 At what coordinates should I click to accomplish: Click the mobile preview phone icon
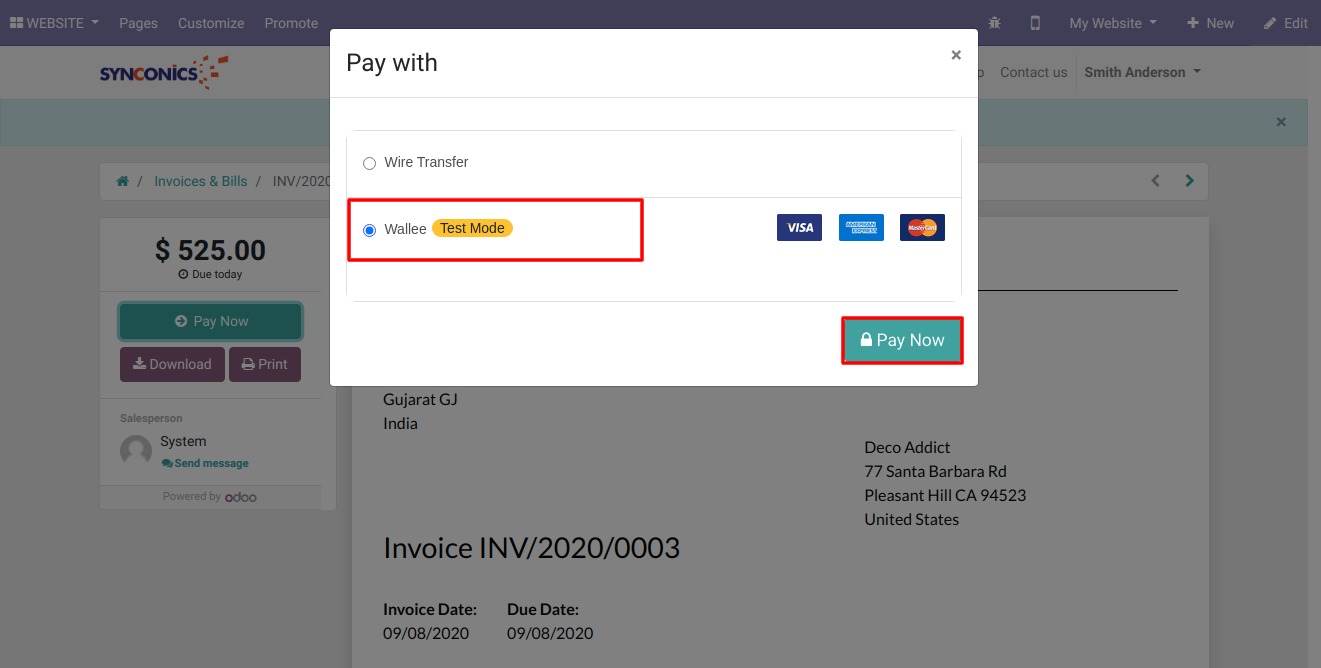pos(1035,23)
